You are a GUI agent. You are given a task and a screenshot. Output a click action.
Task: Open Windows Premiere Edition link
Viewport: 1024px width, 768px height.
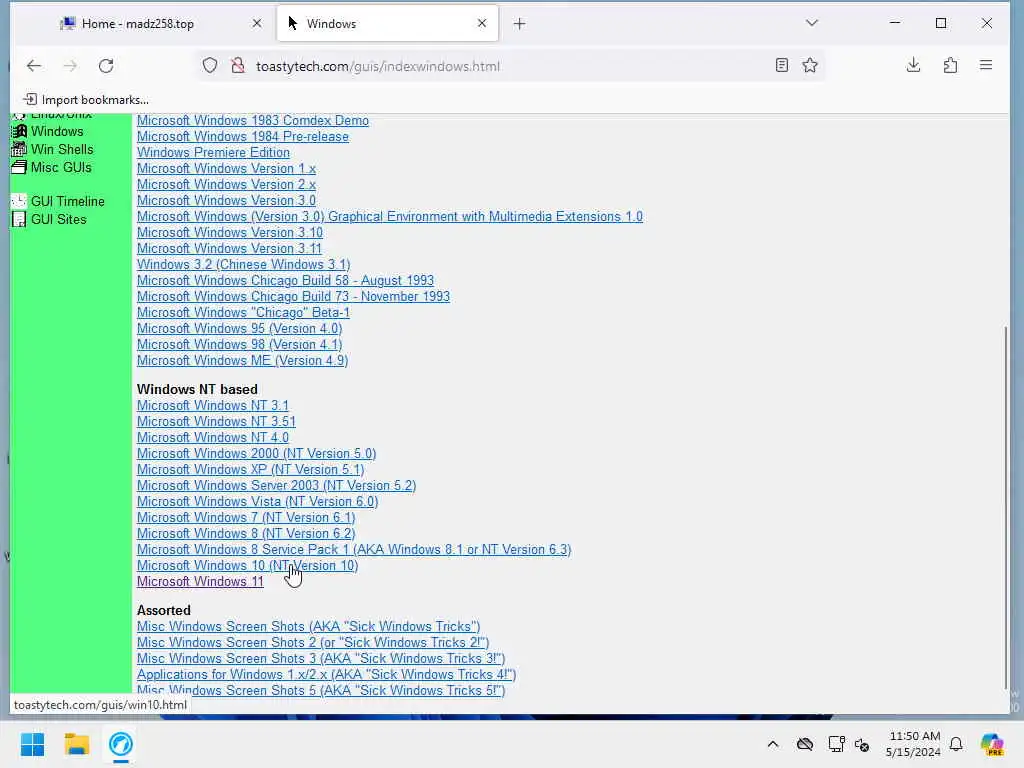tap(213, 153)
